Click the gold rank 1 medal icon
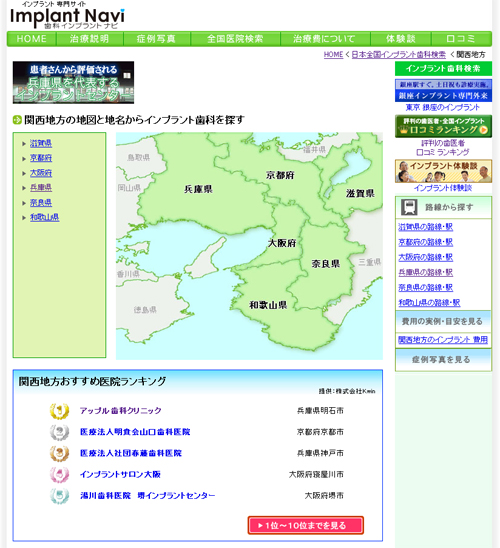This screenshot has width=500, height=548. click(59, 411)
